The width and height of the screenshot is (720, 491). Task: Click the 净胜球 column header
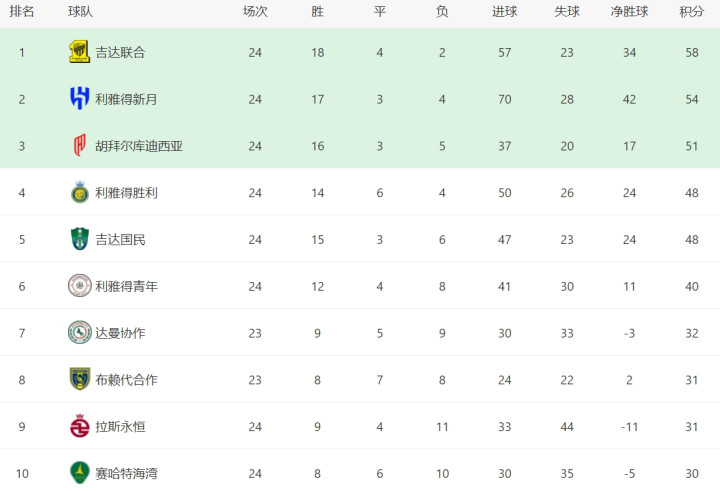pos(629,12)
